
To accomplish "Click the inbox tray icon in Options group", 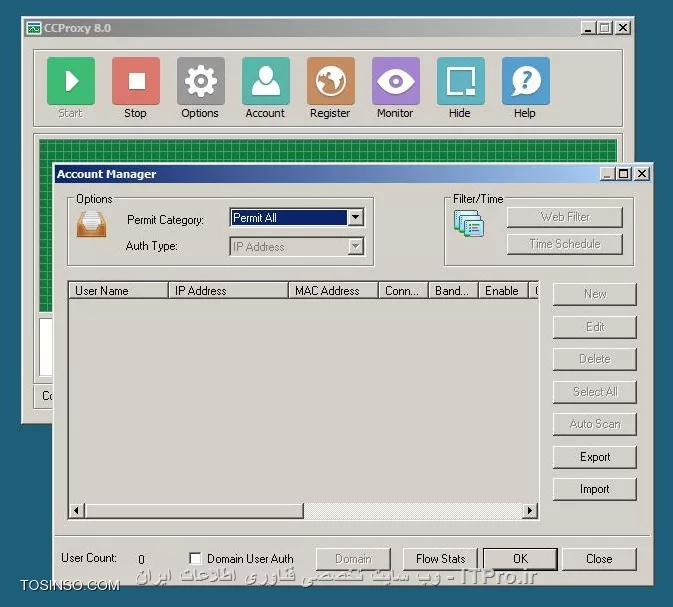I will 91,224.
